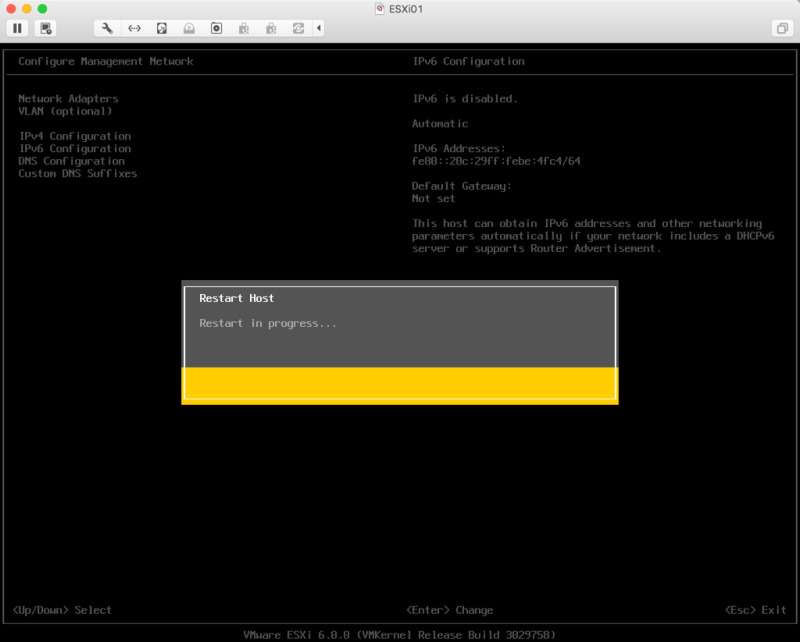Viewport: 800px width, 642px height.
Task: Click the left USB lock device icon
Action: pos(243,28)
